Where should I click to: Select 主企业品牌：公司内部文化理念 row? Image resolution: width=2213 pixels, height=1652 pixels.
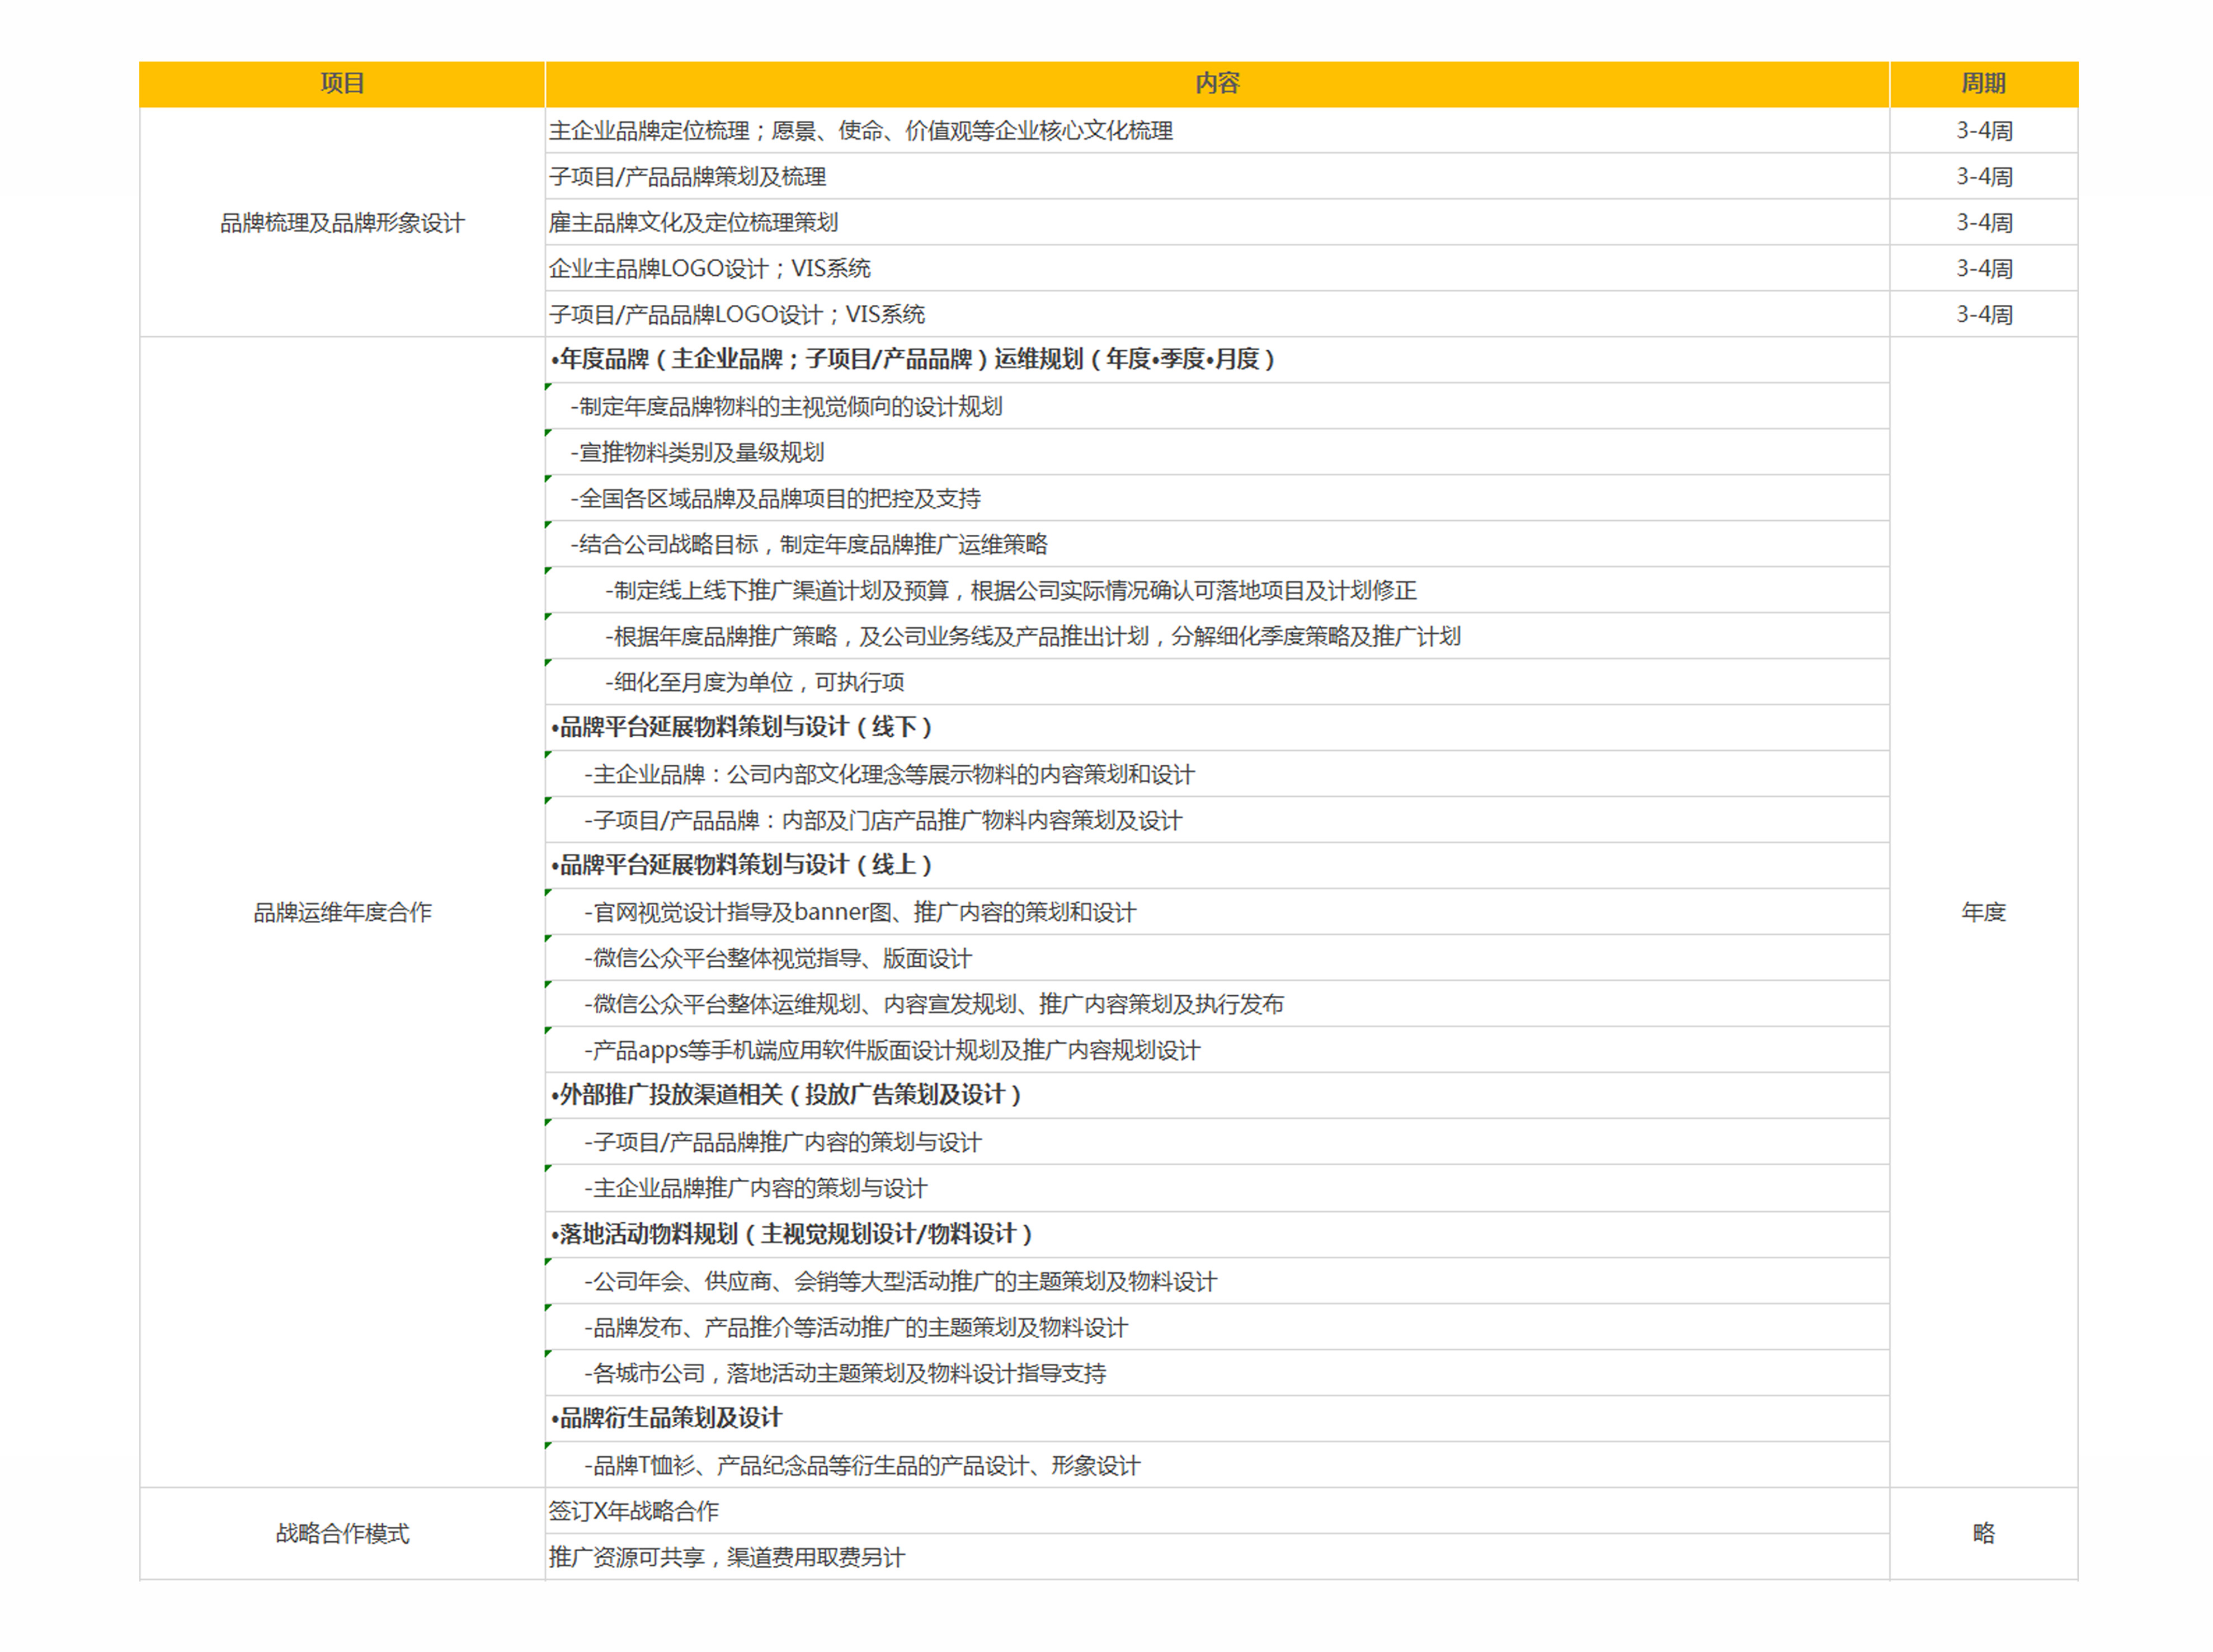pyautogui.click(x=1217, y=774)
